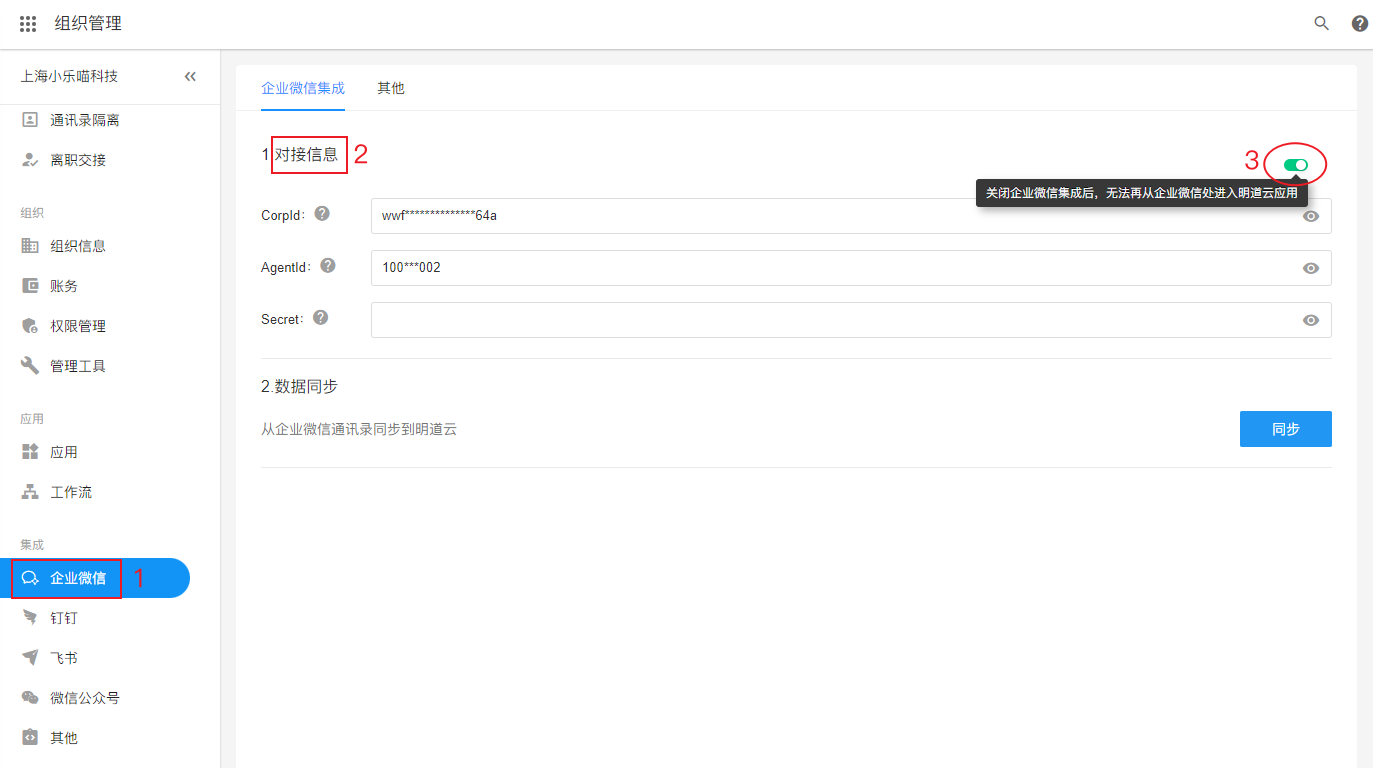Click the Secret help tooltip icon
The height and width of the screenshot is (768, 1373).
click(320, 318)
